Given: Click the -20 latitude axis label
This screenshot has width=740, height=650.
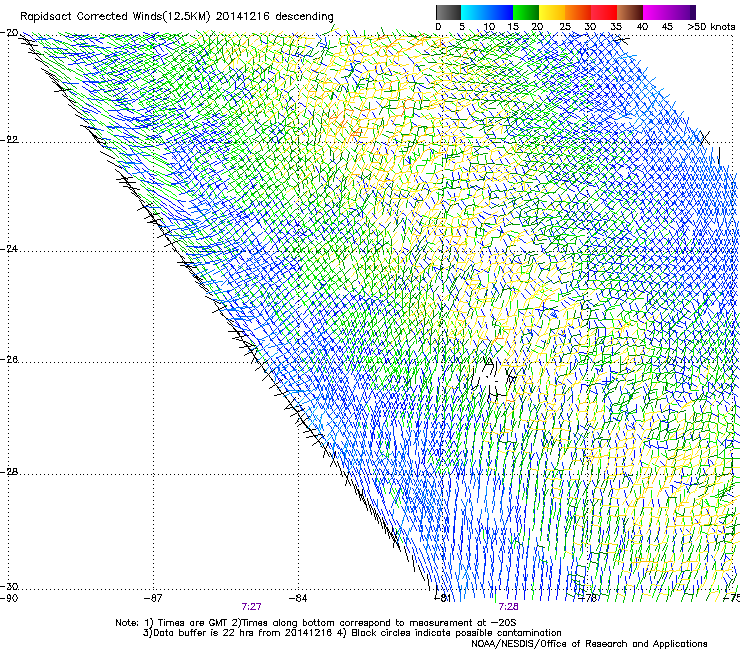Looking at the screenshot, I should point(9,33).
